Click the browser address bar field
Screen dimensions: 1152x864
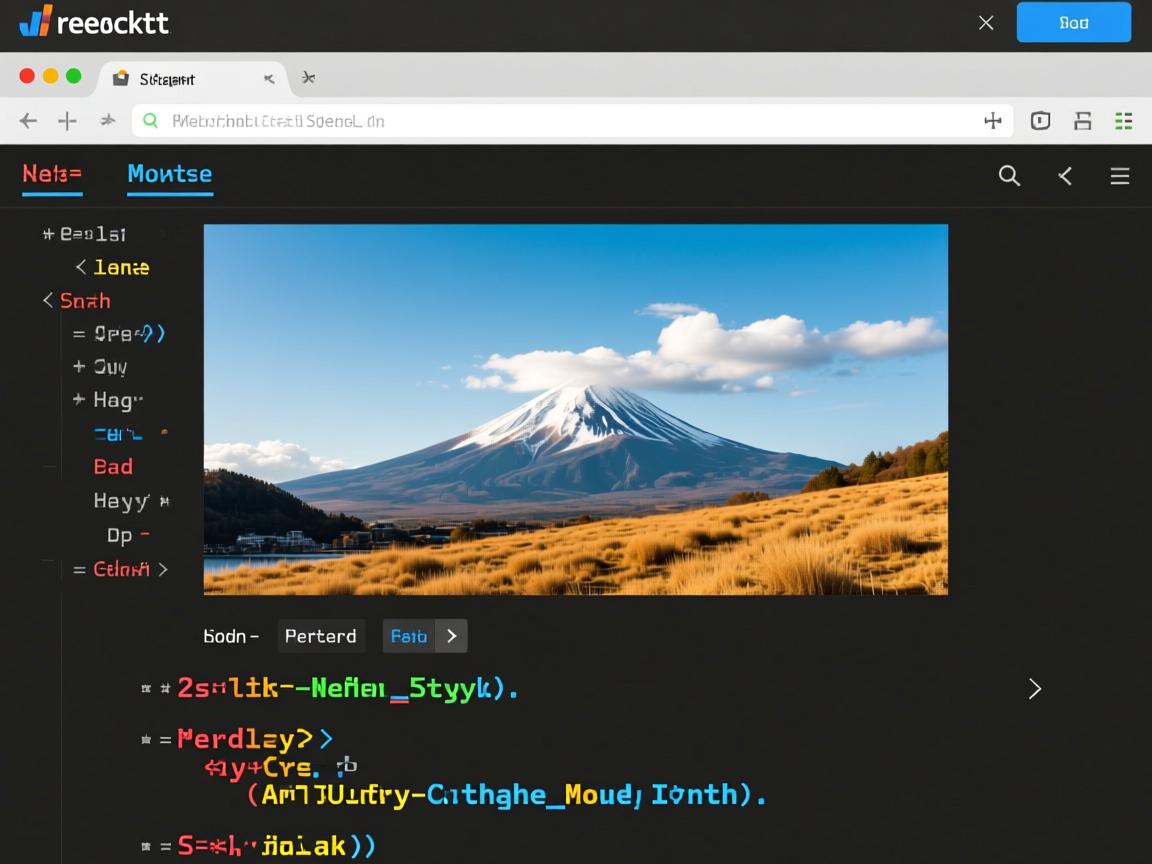pos(560,121)
